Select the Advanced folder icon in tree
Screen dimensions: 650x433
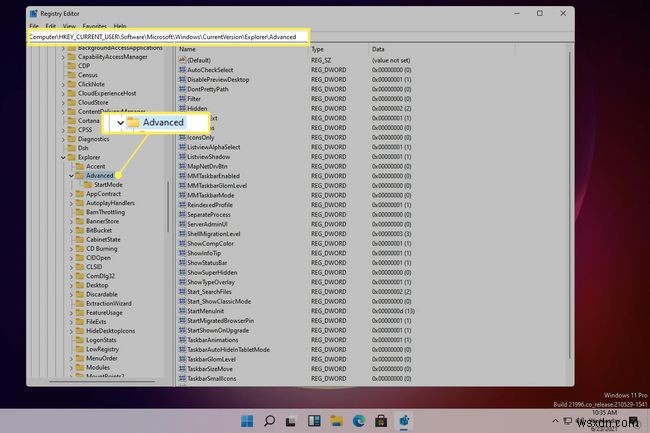tap(80, 175)
